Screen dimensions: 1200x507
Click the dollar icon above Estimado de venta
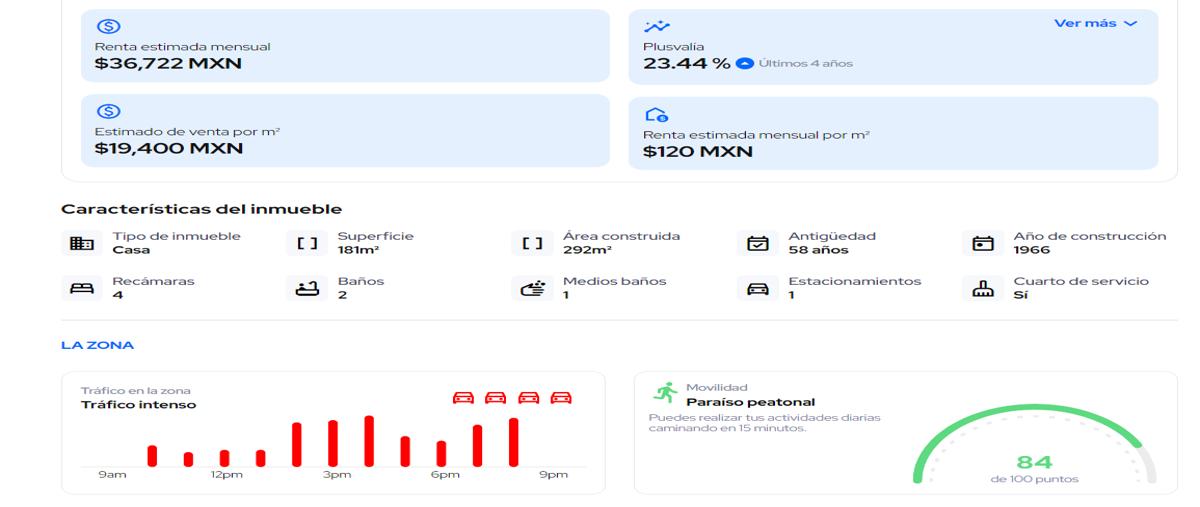(108, 112)
